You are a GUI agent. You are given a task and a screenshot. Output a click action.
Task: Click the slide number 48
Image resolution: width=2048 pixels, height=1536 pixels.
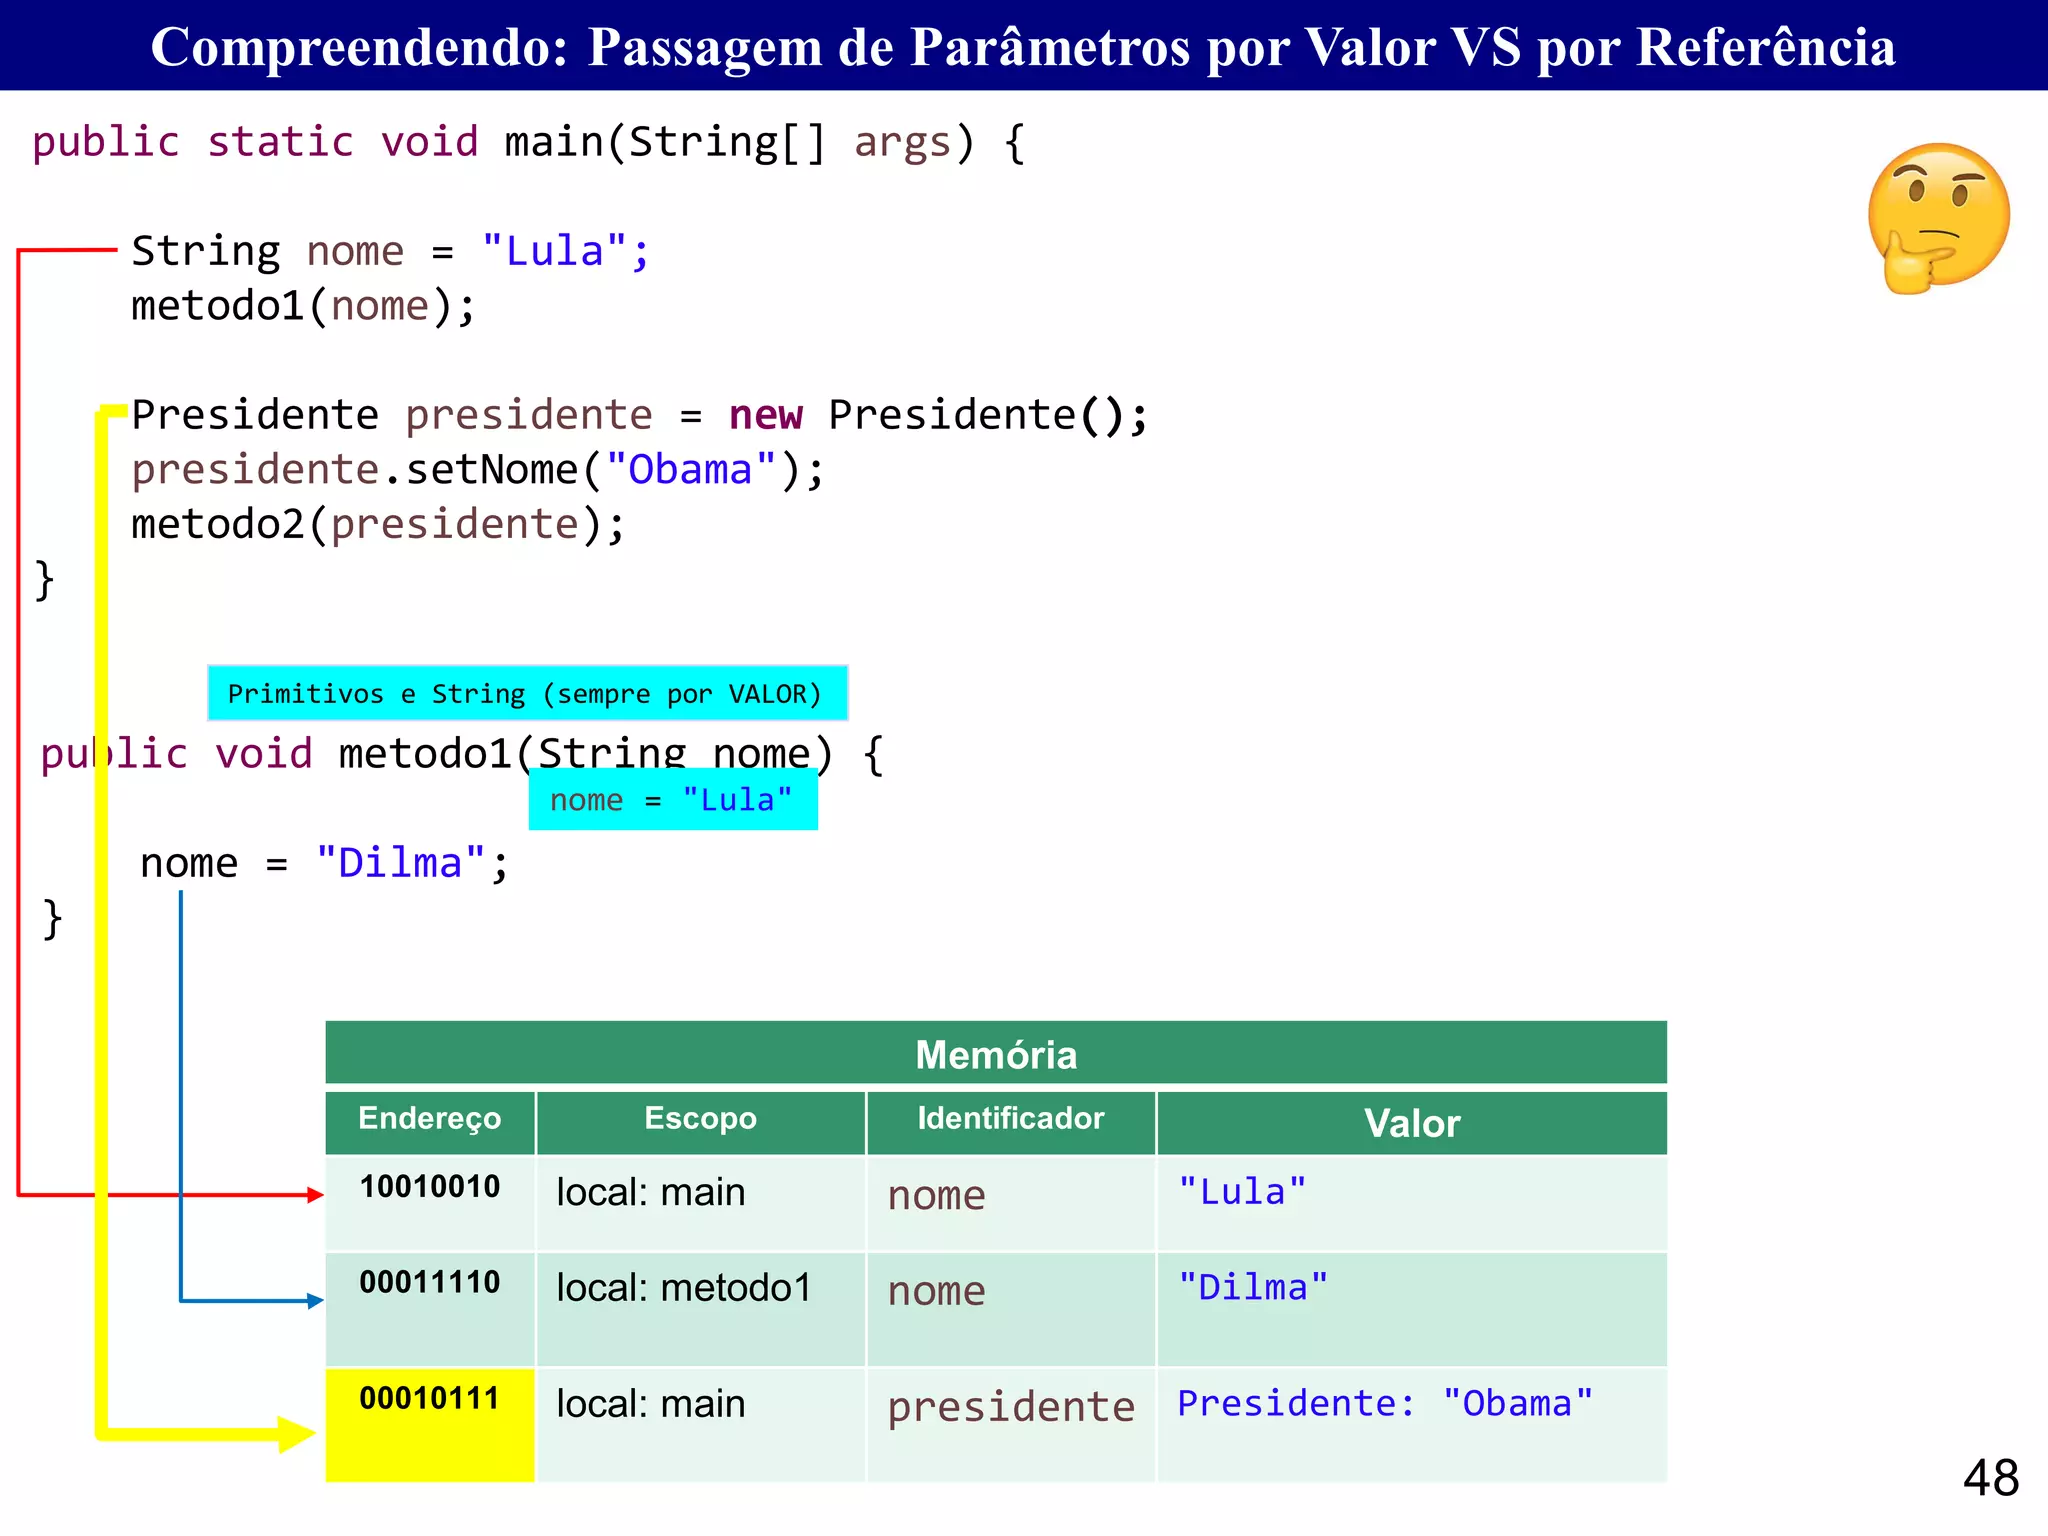1990,1477
